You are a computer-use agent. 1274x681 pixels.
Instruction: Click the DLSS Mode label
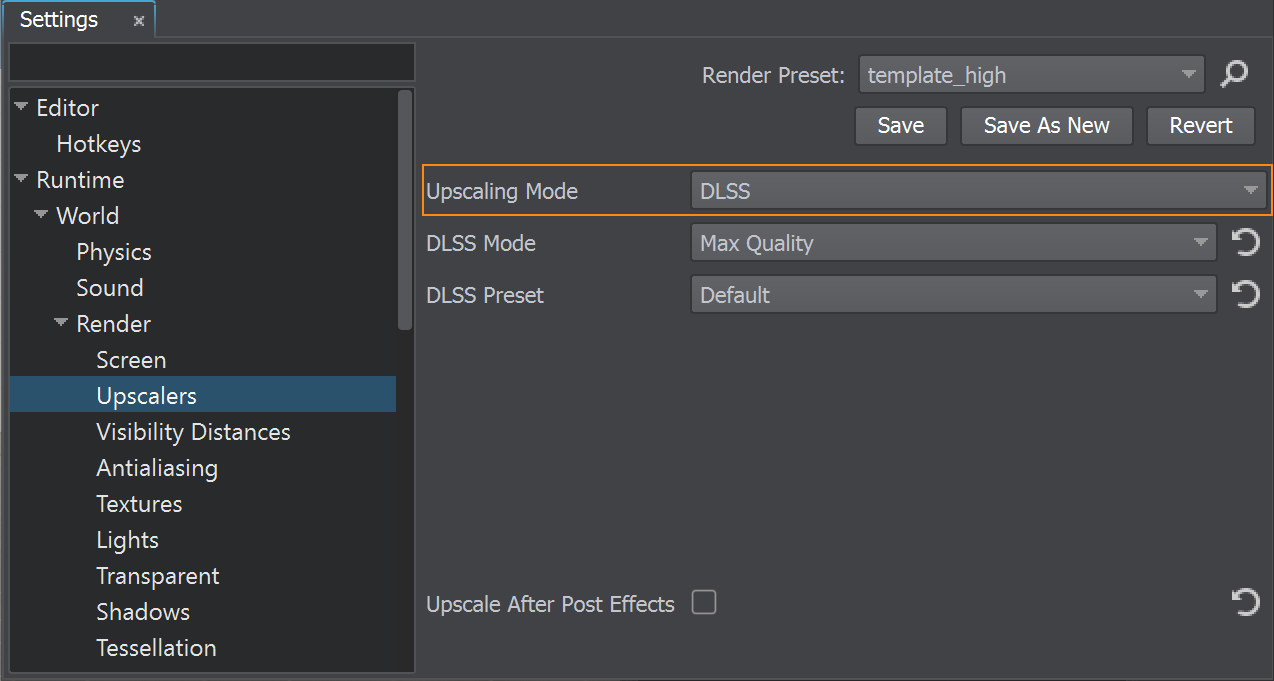(x=481, y=243)
